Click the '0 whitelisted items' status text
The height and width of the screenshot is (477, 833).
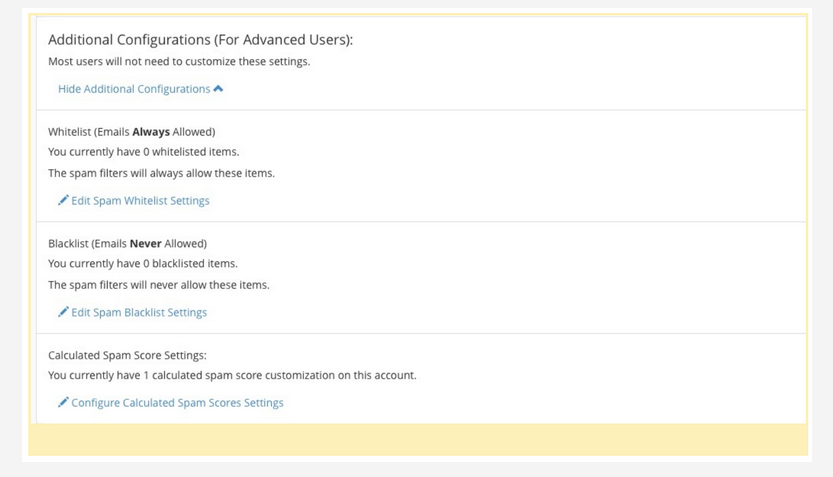(143, 152)
